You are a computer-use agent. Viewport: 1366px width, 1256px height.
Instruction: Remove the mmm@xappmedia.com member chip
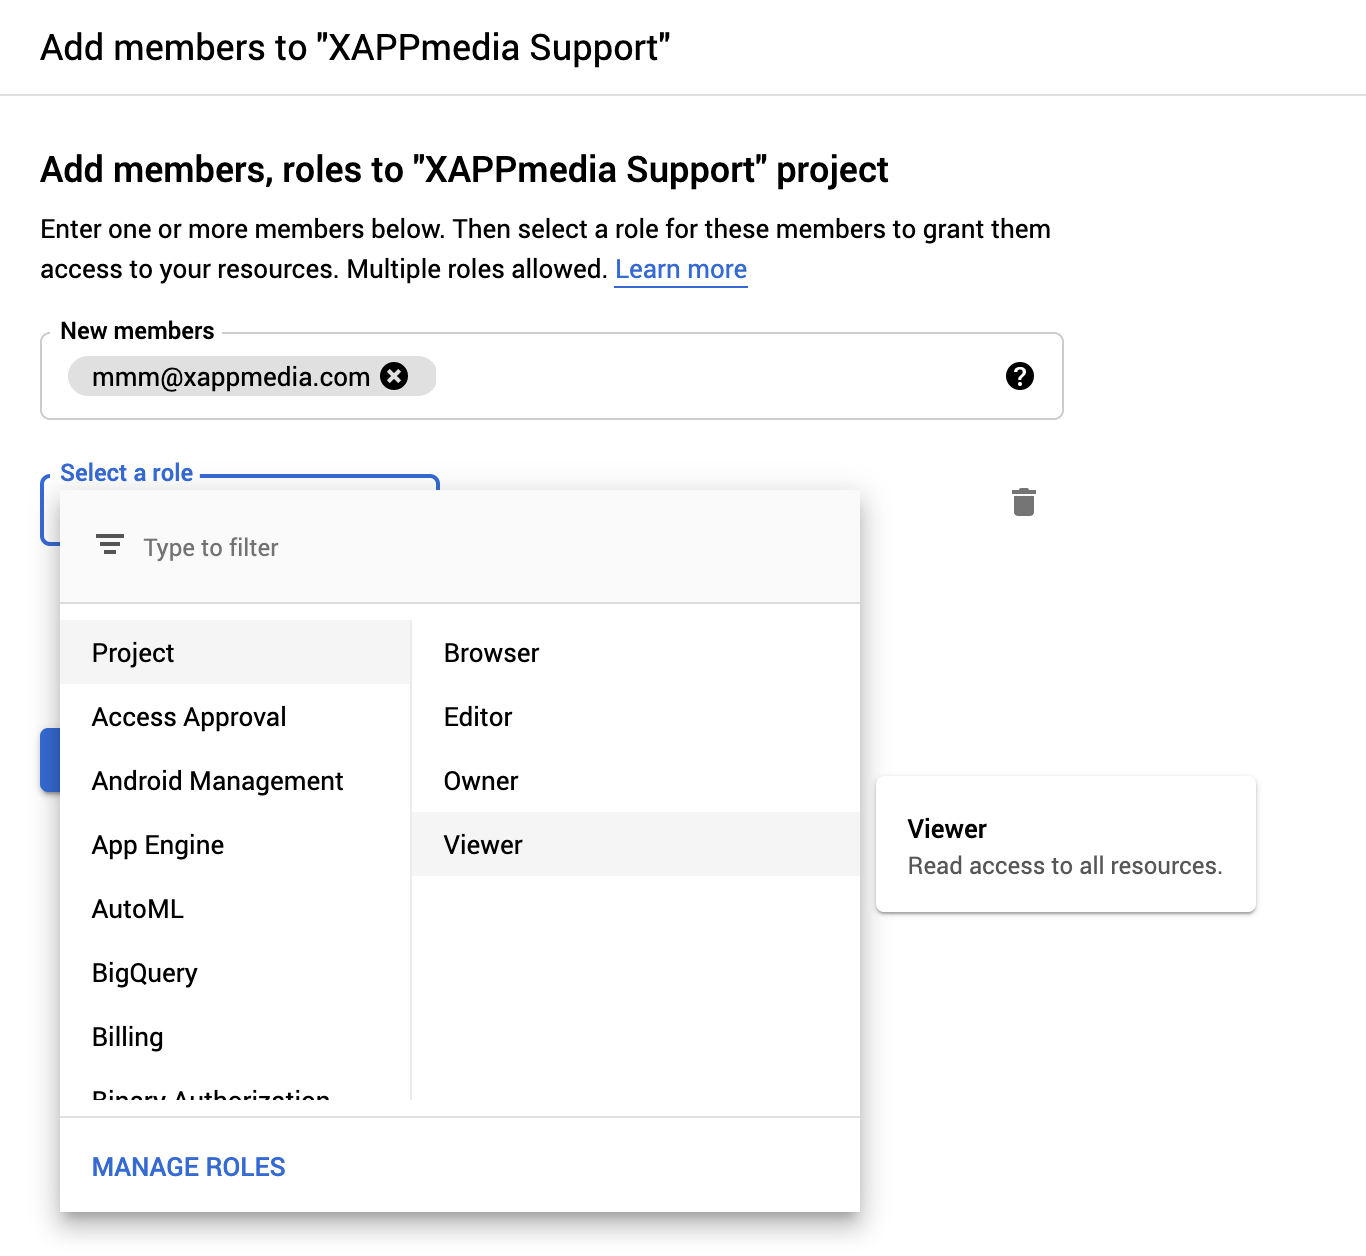pos(395,376)
